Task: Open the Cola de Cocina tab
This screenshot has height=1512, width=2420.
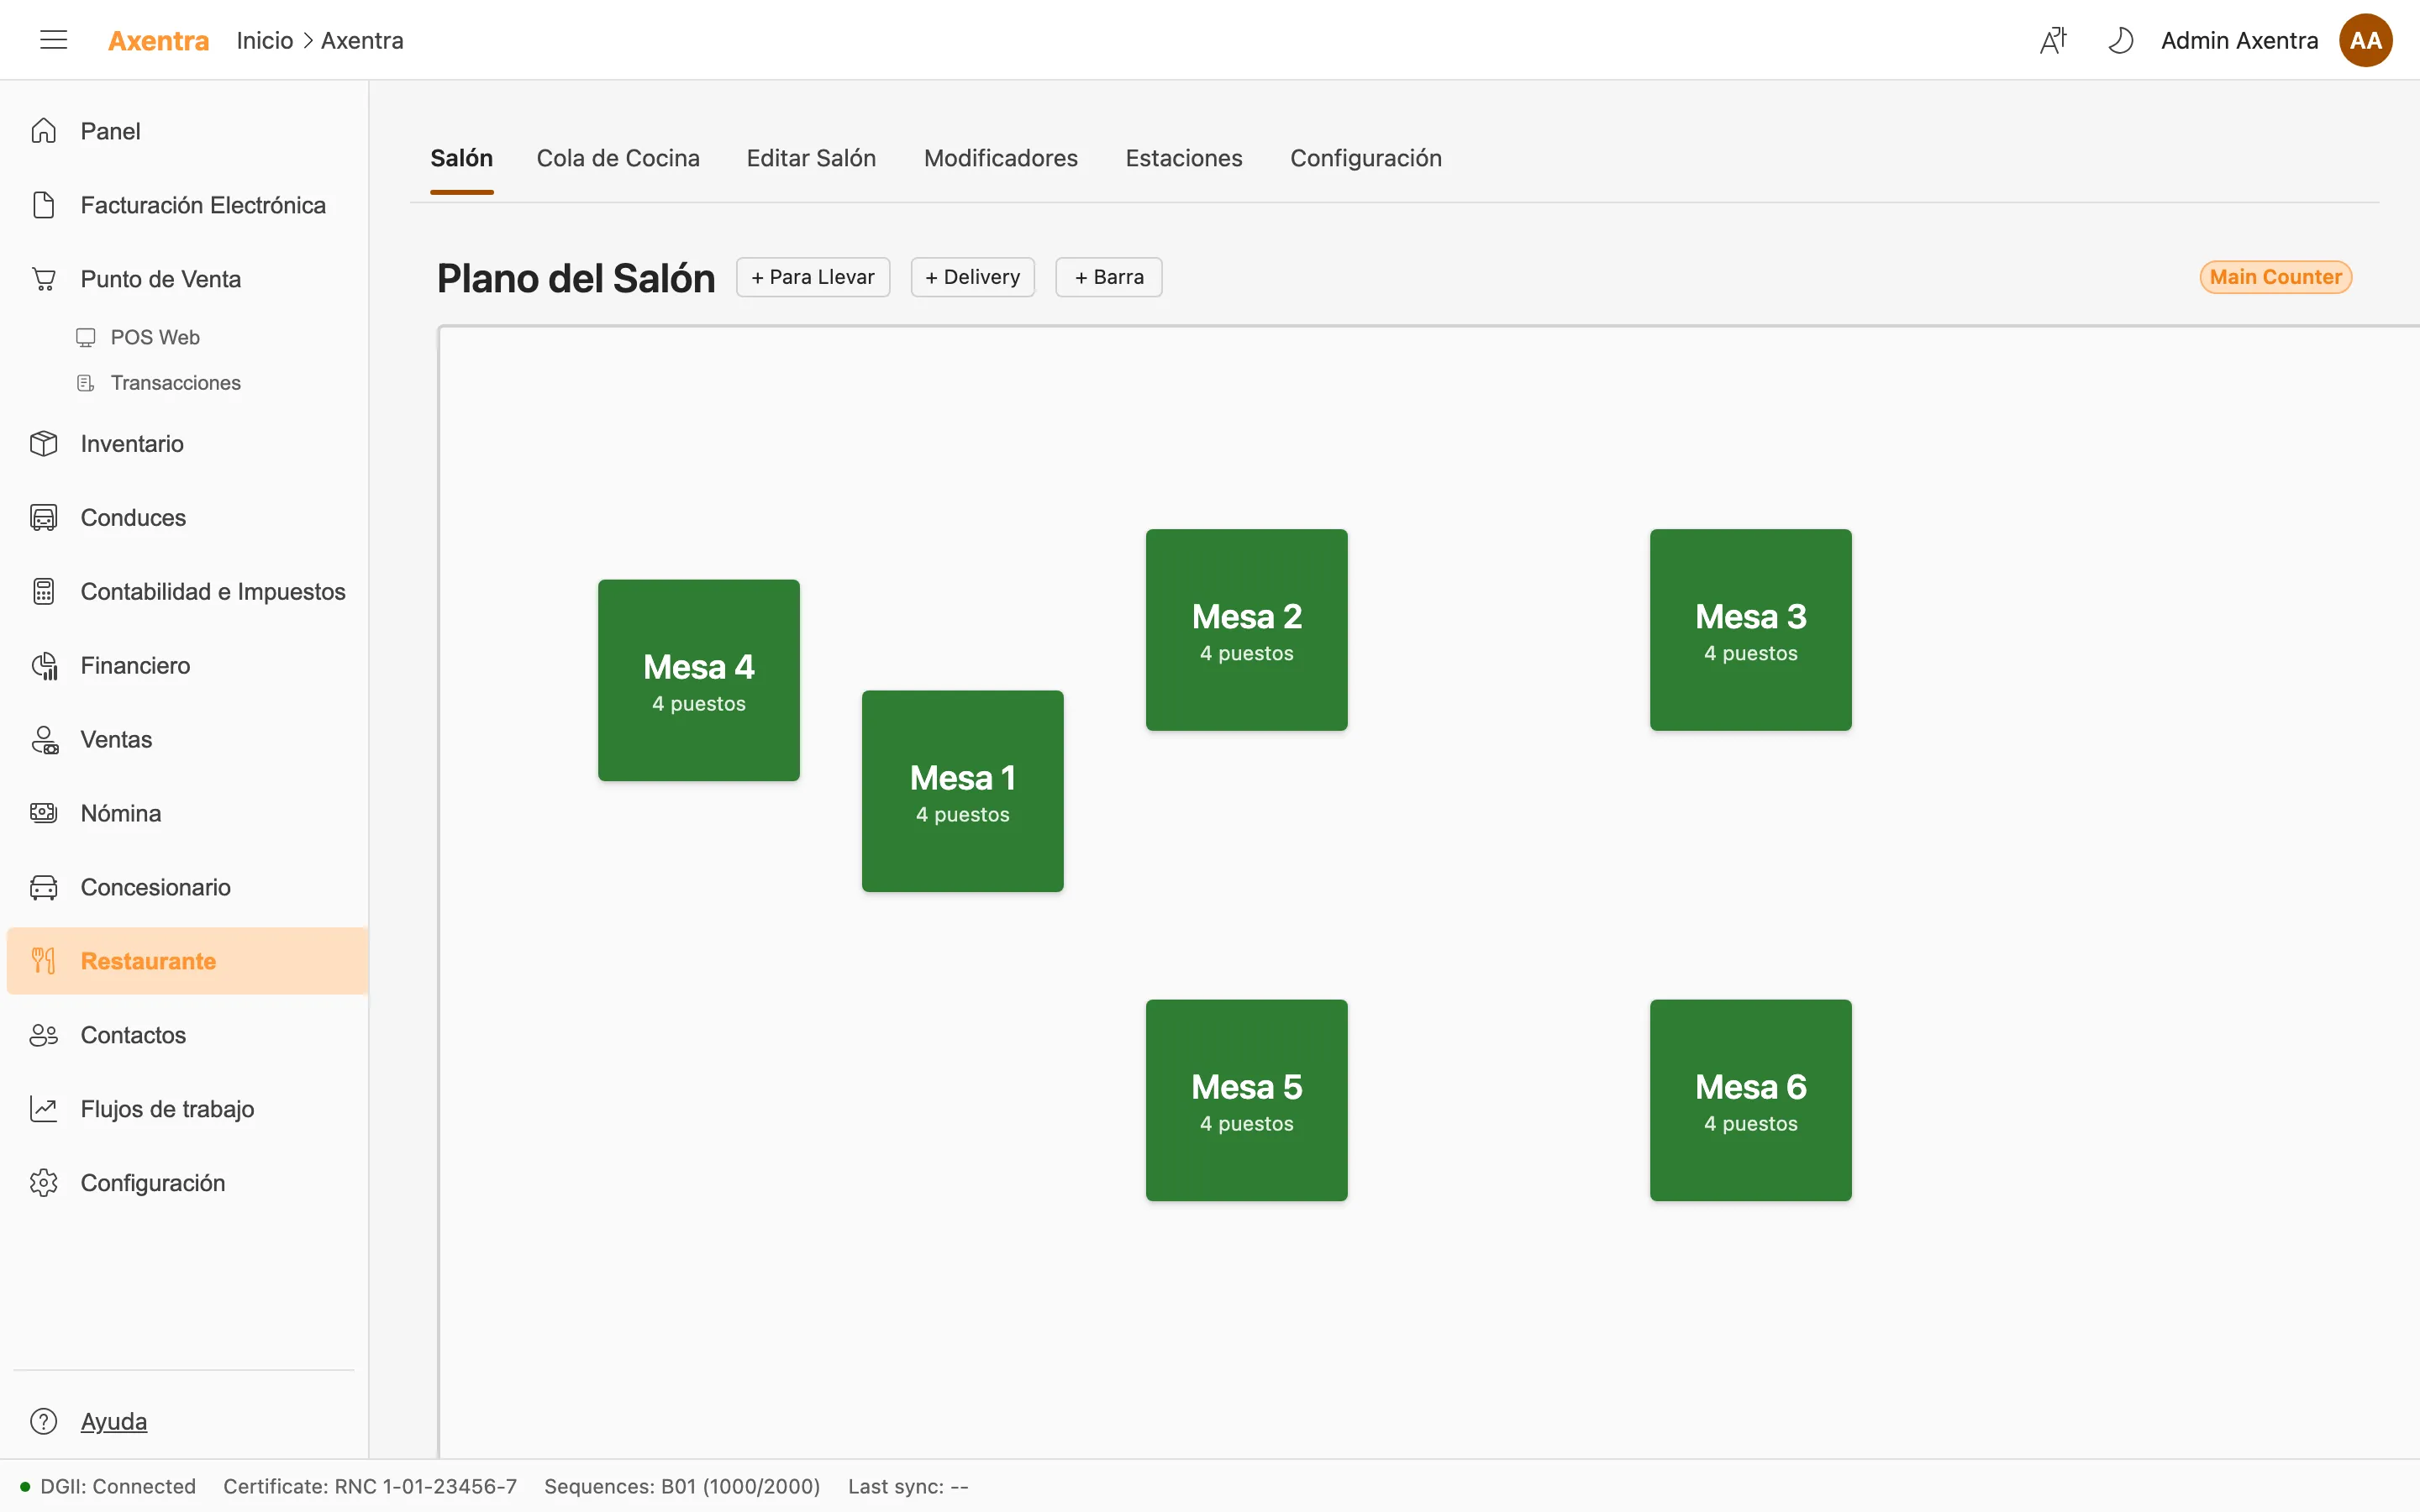Action: (618, 158)
